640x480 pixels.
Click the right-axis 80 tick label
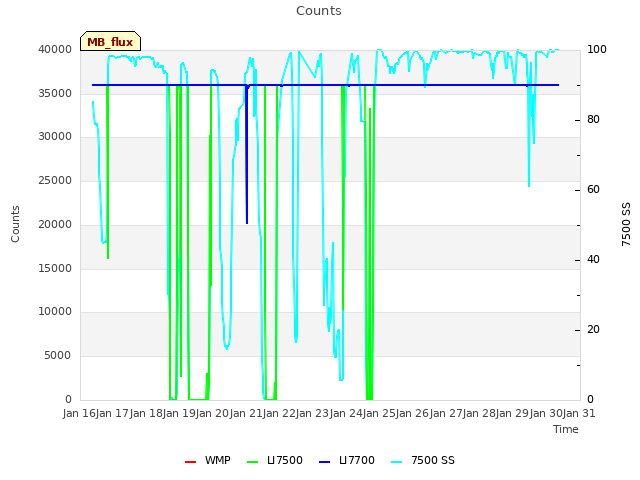point(593,120)
